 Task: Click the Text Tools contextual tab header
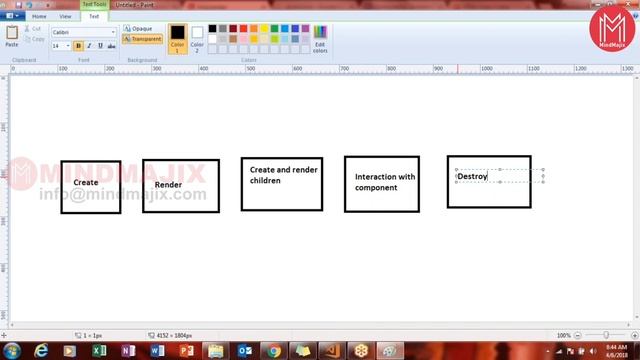[x=94, y=4]
